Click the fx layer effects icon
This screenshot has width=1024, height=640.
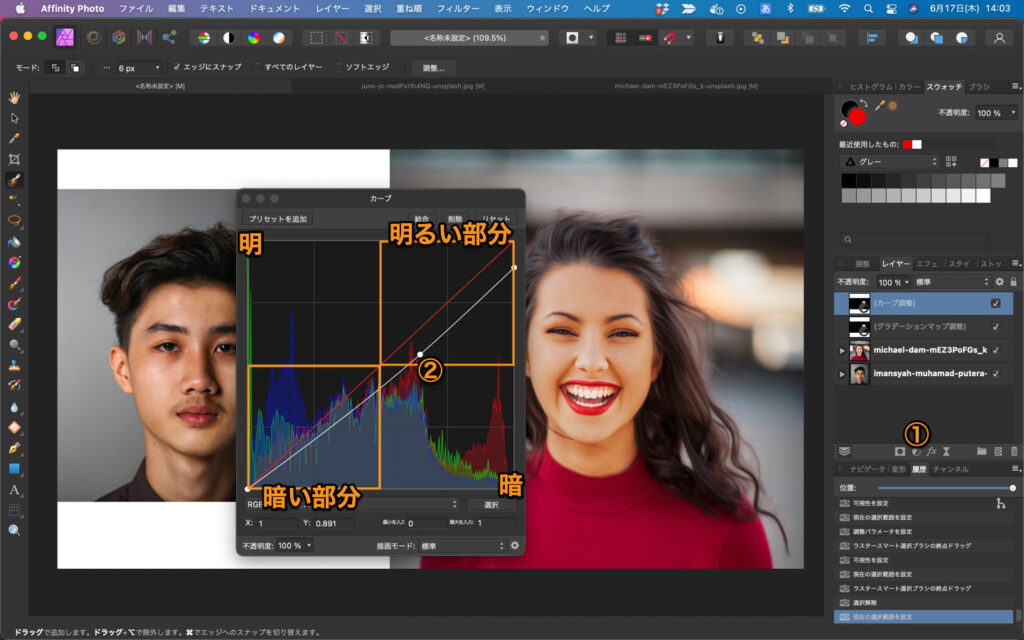coord(930,451)
